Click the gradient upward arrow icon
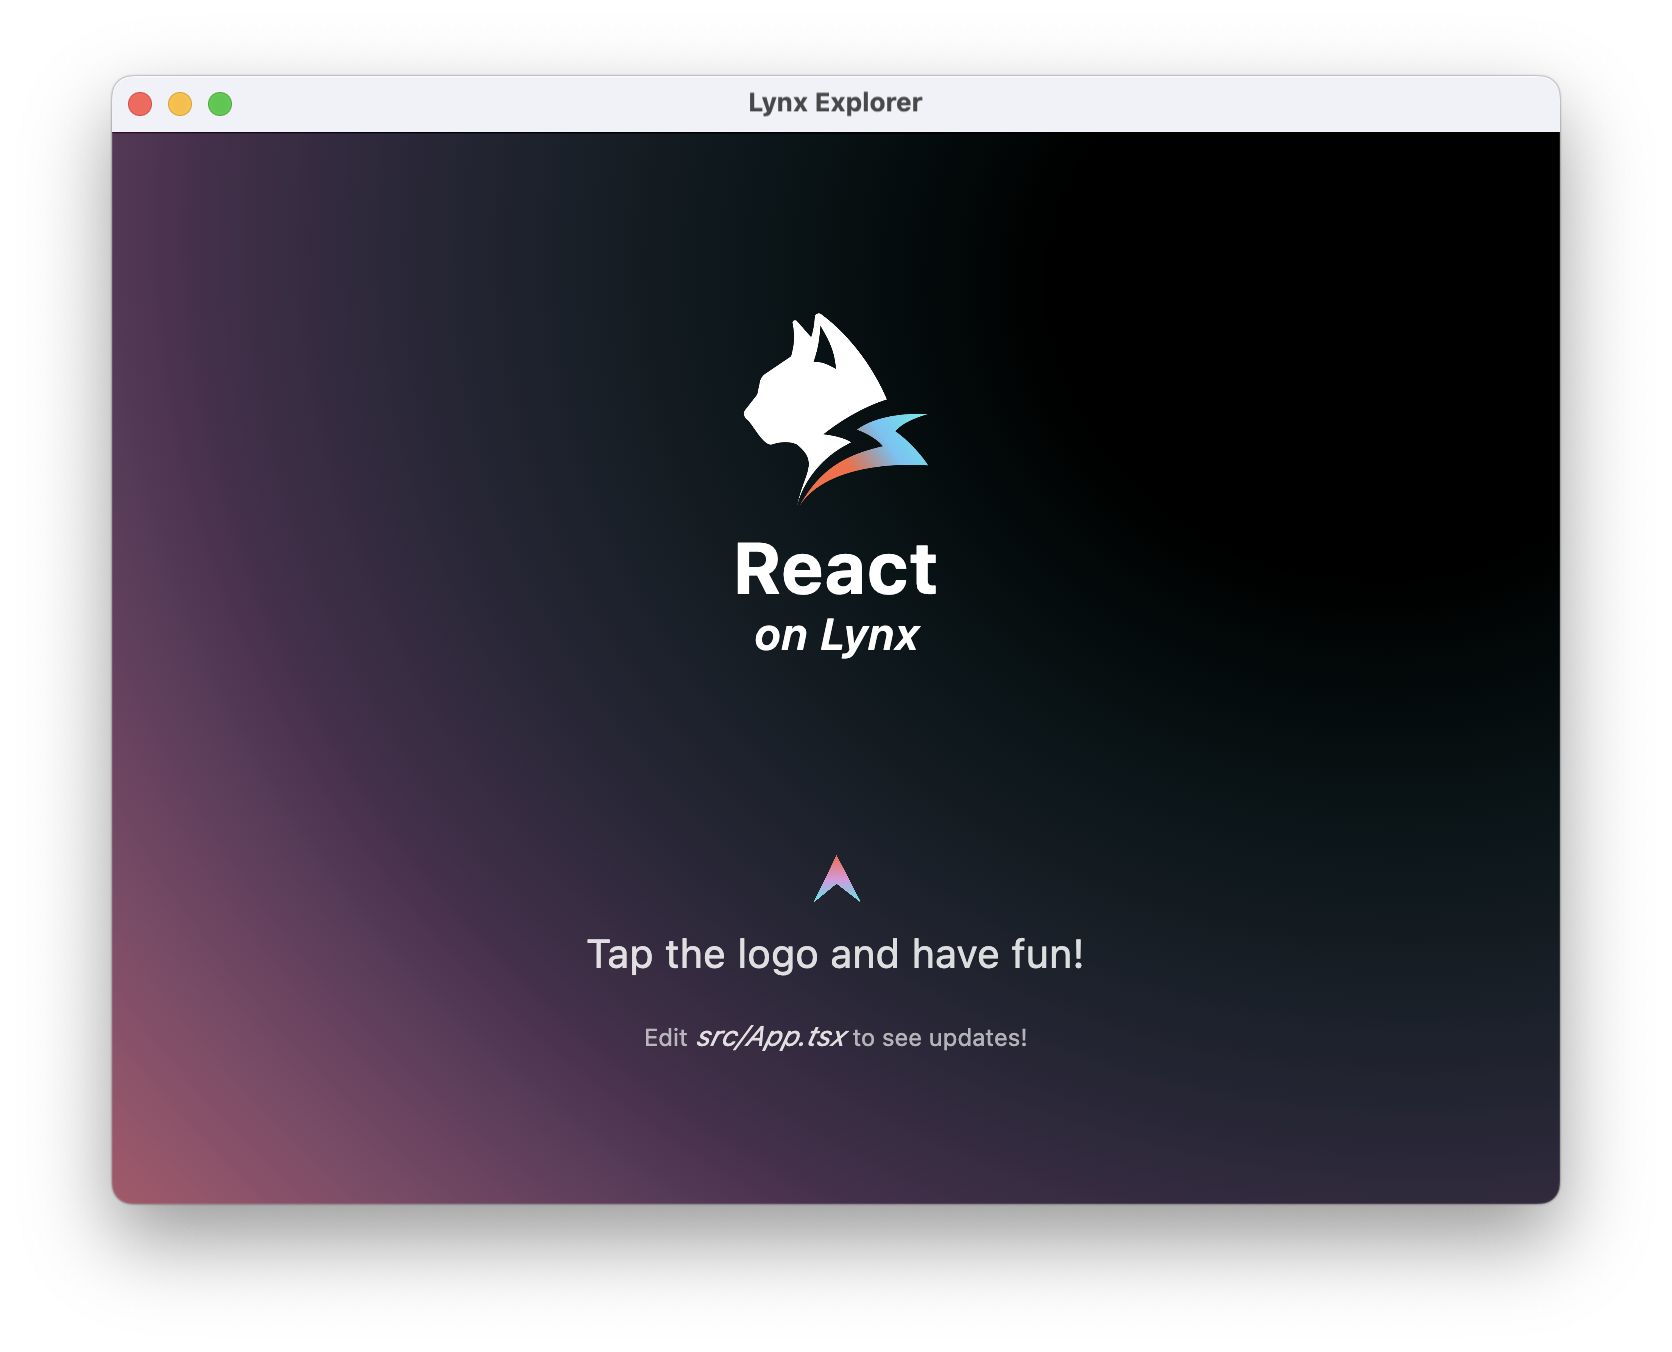 [837, 880]
